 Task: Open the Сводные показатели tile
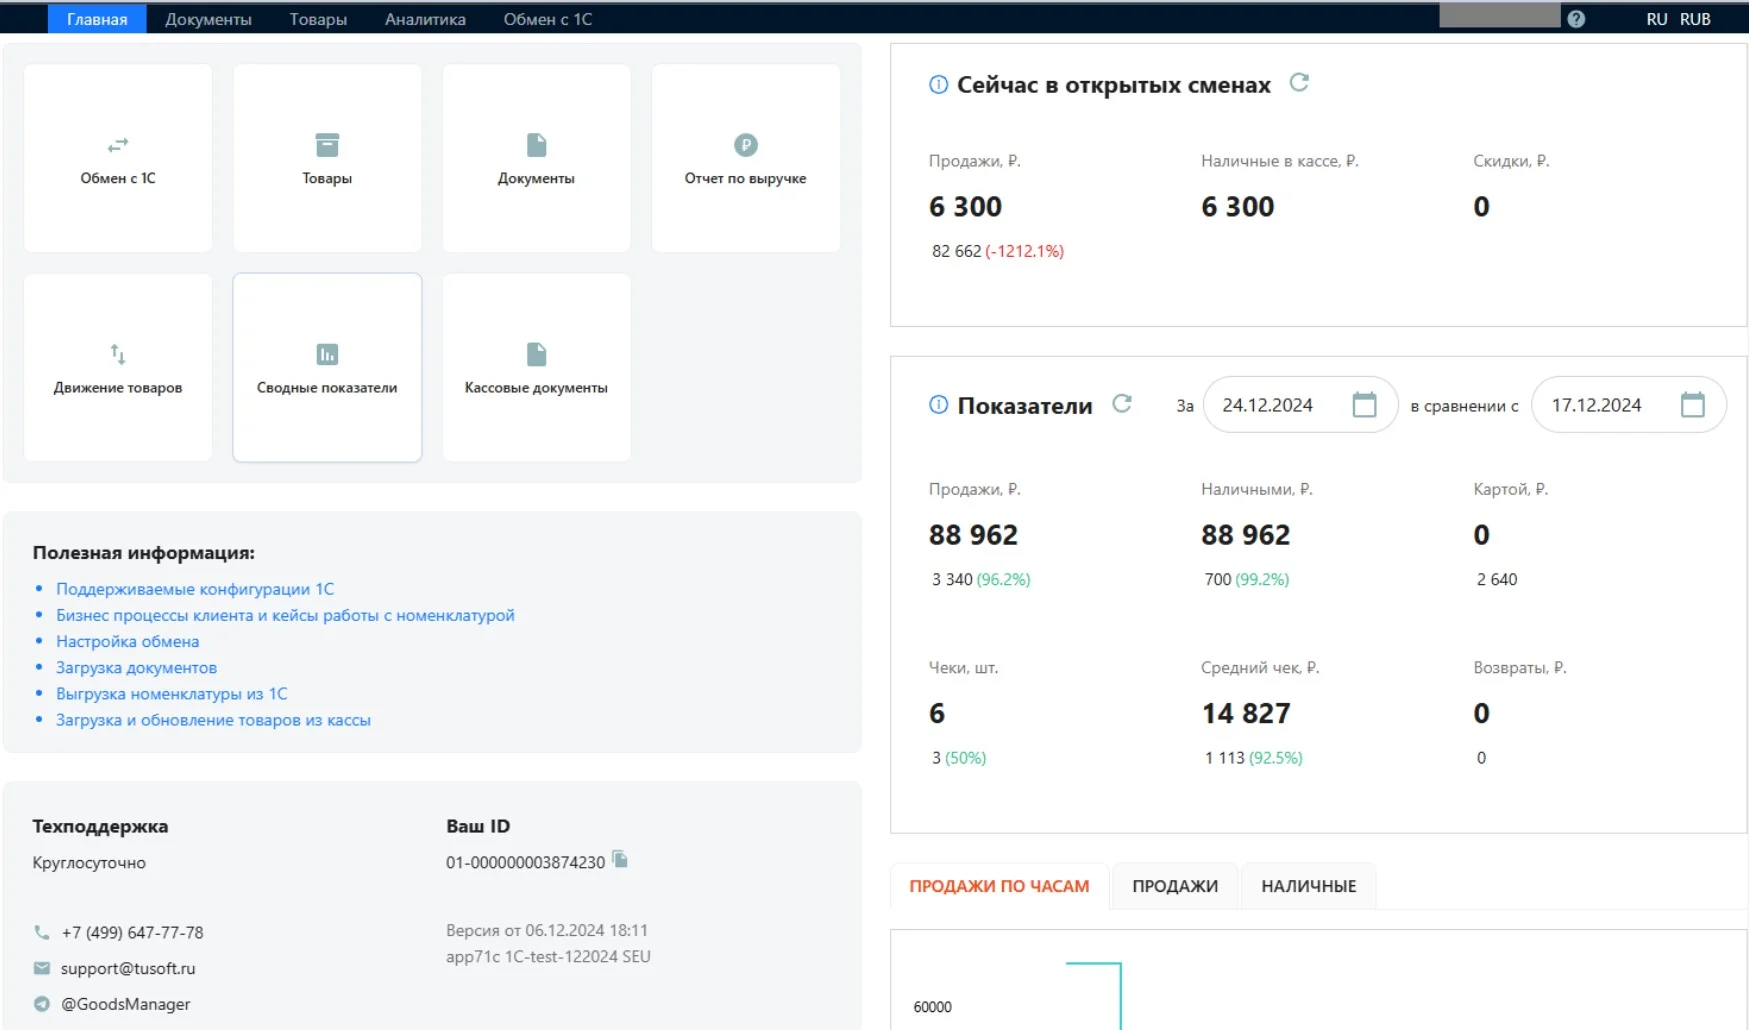click(x=327, y=367)
